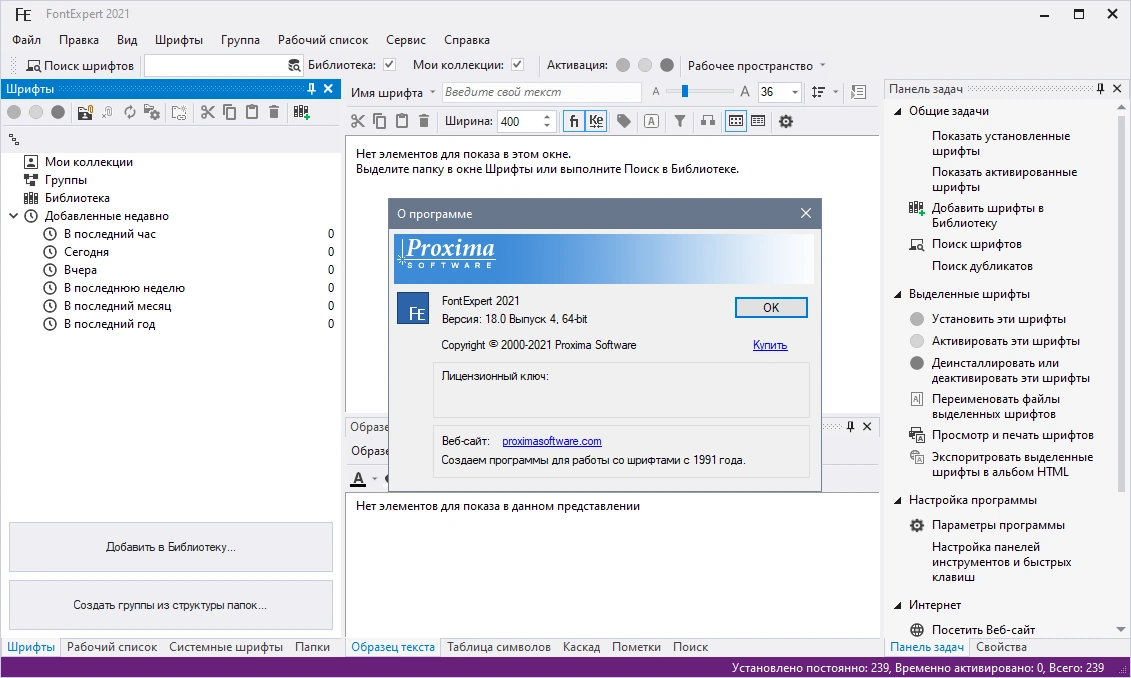The width and height of the screenshot is (1131, 678).
Task: Click Создать группы из структуры папок button
Action: [171, 605]
